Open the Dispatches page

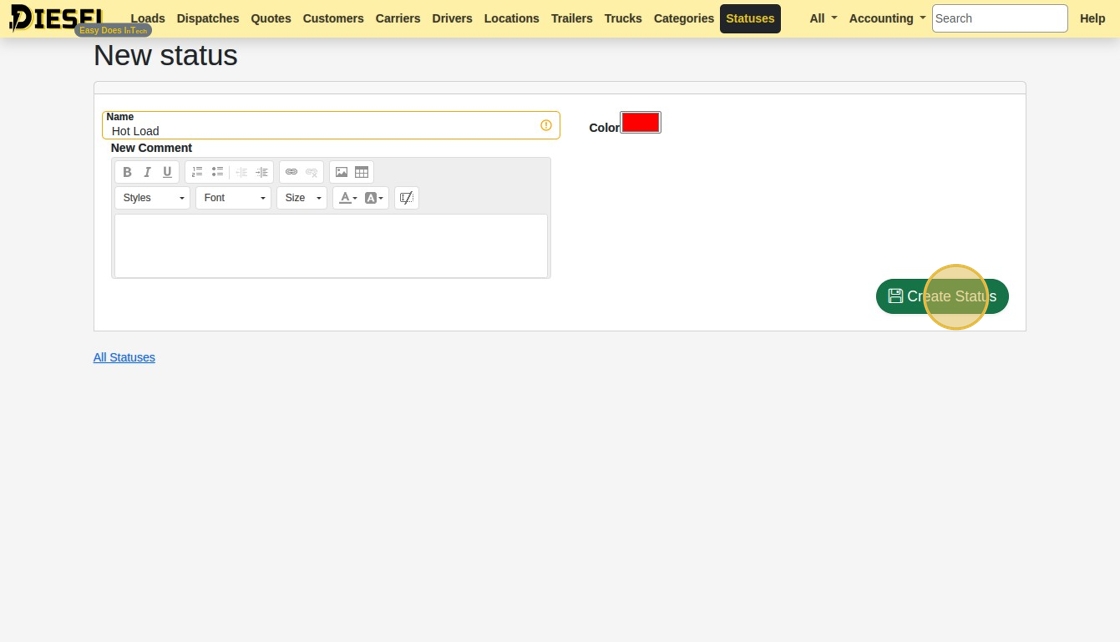208,19
